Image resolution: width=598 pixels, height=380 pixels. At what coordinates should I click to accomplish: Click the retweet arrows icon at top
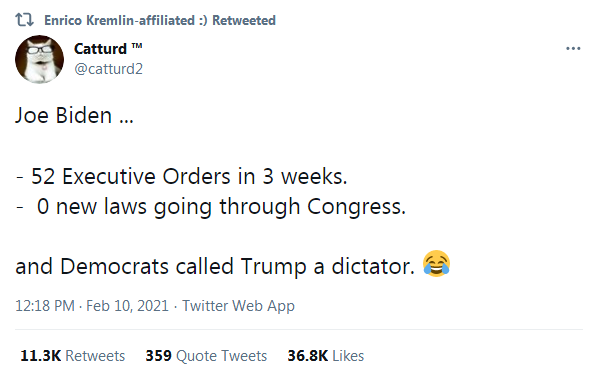(24, 19)
